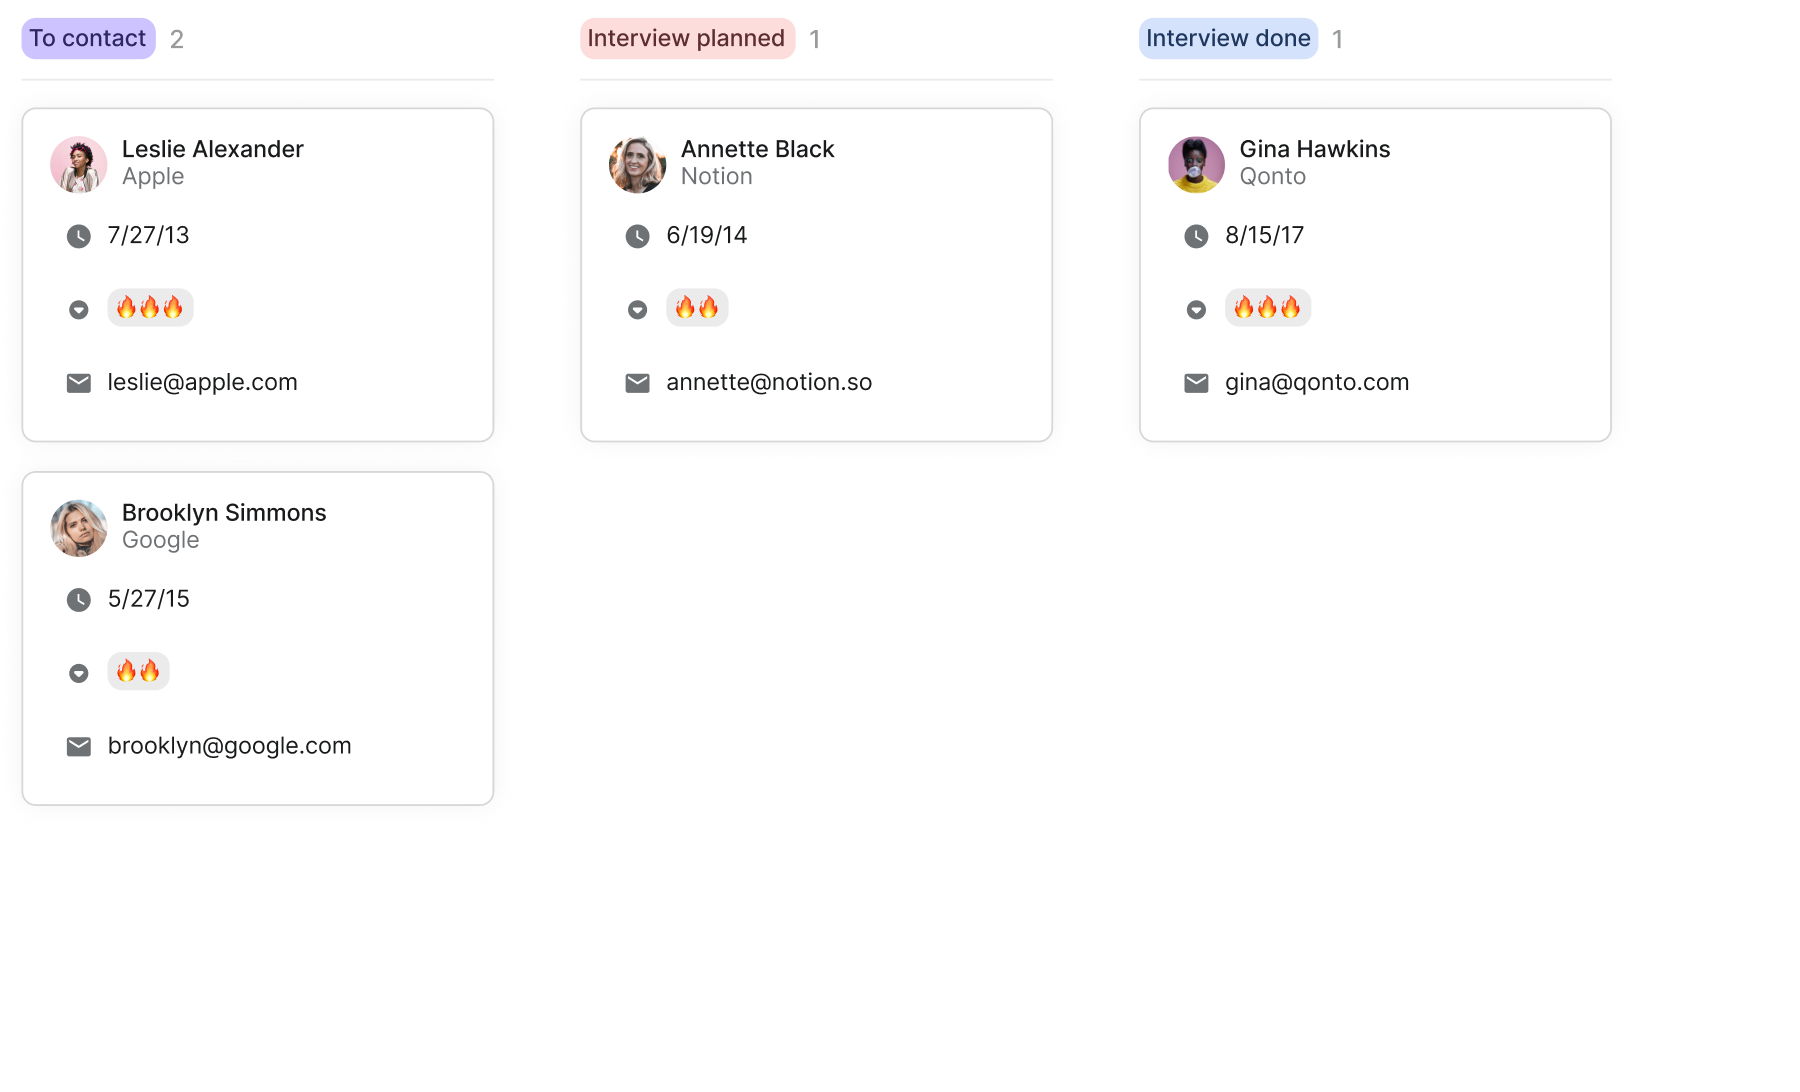The width and height of the screenshot is (1800, 1092).
Task: Select the Interview done column label
Action: [1228, 38]
